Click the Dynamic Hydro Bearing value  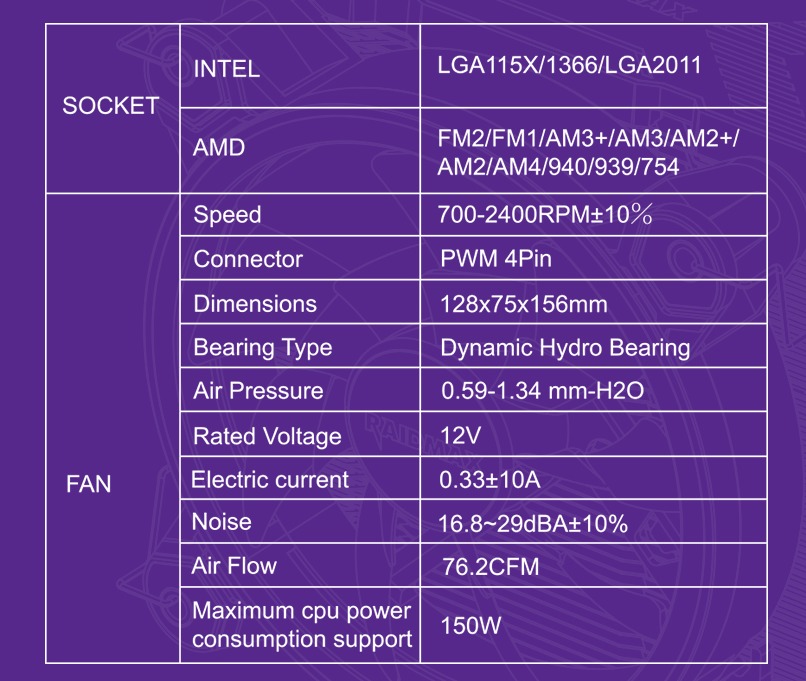(x=565, y=348)
